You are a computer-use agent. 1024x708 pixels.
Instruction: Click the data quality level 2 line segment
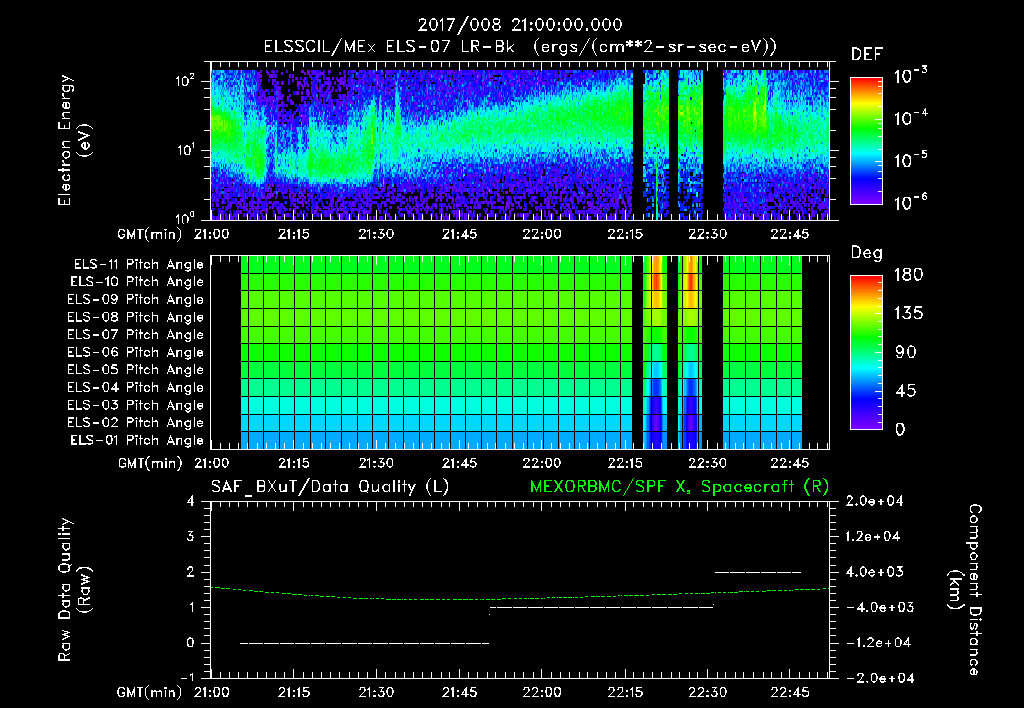(x=758, y=572)
